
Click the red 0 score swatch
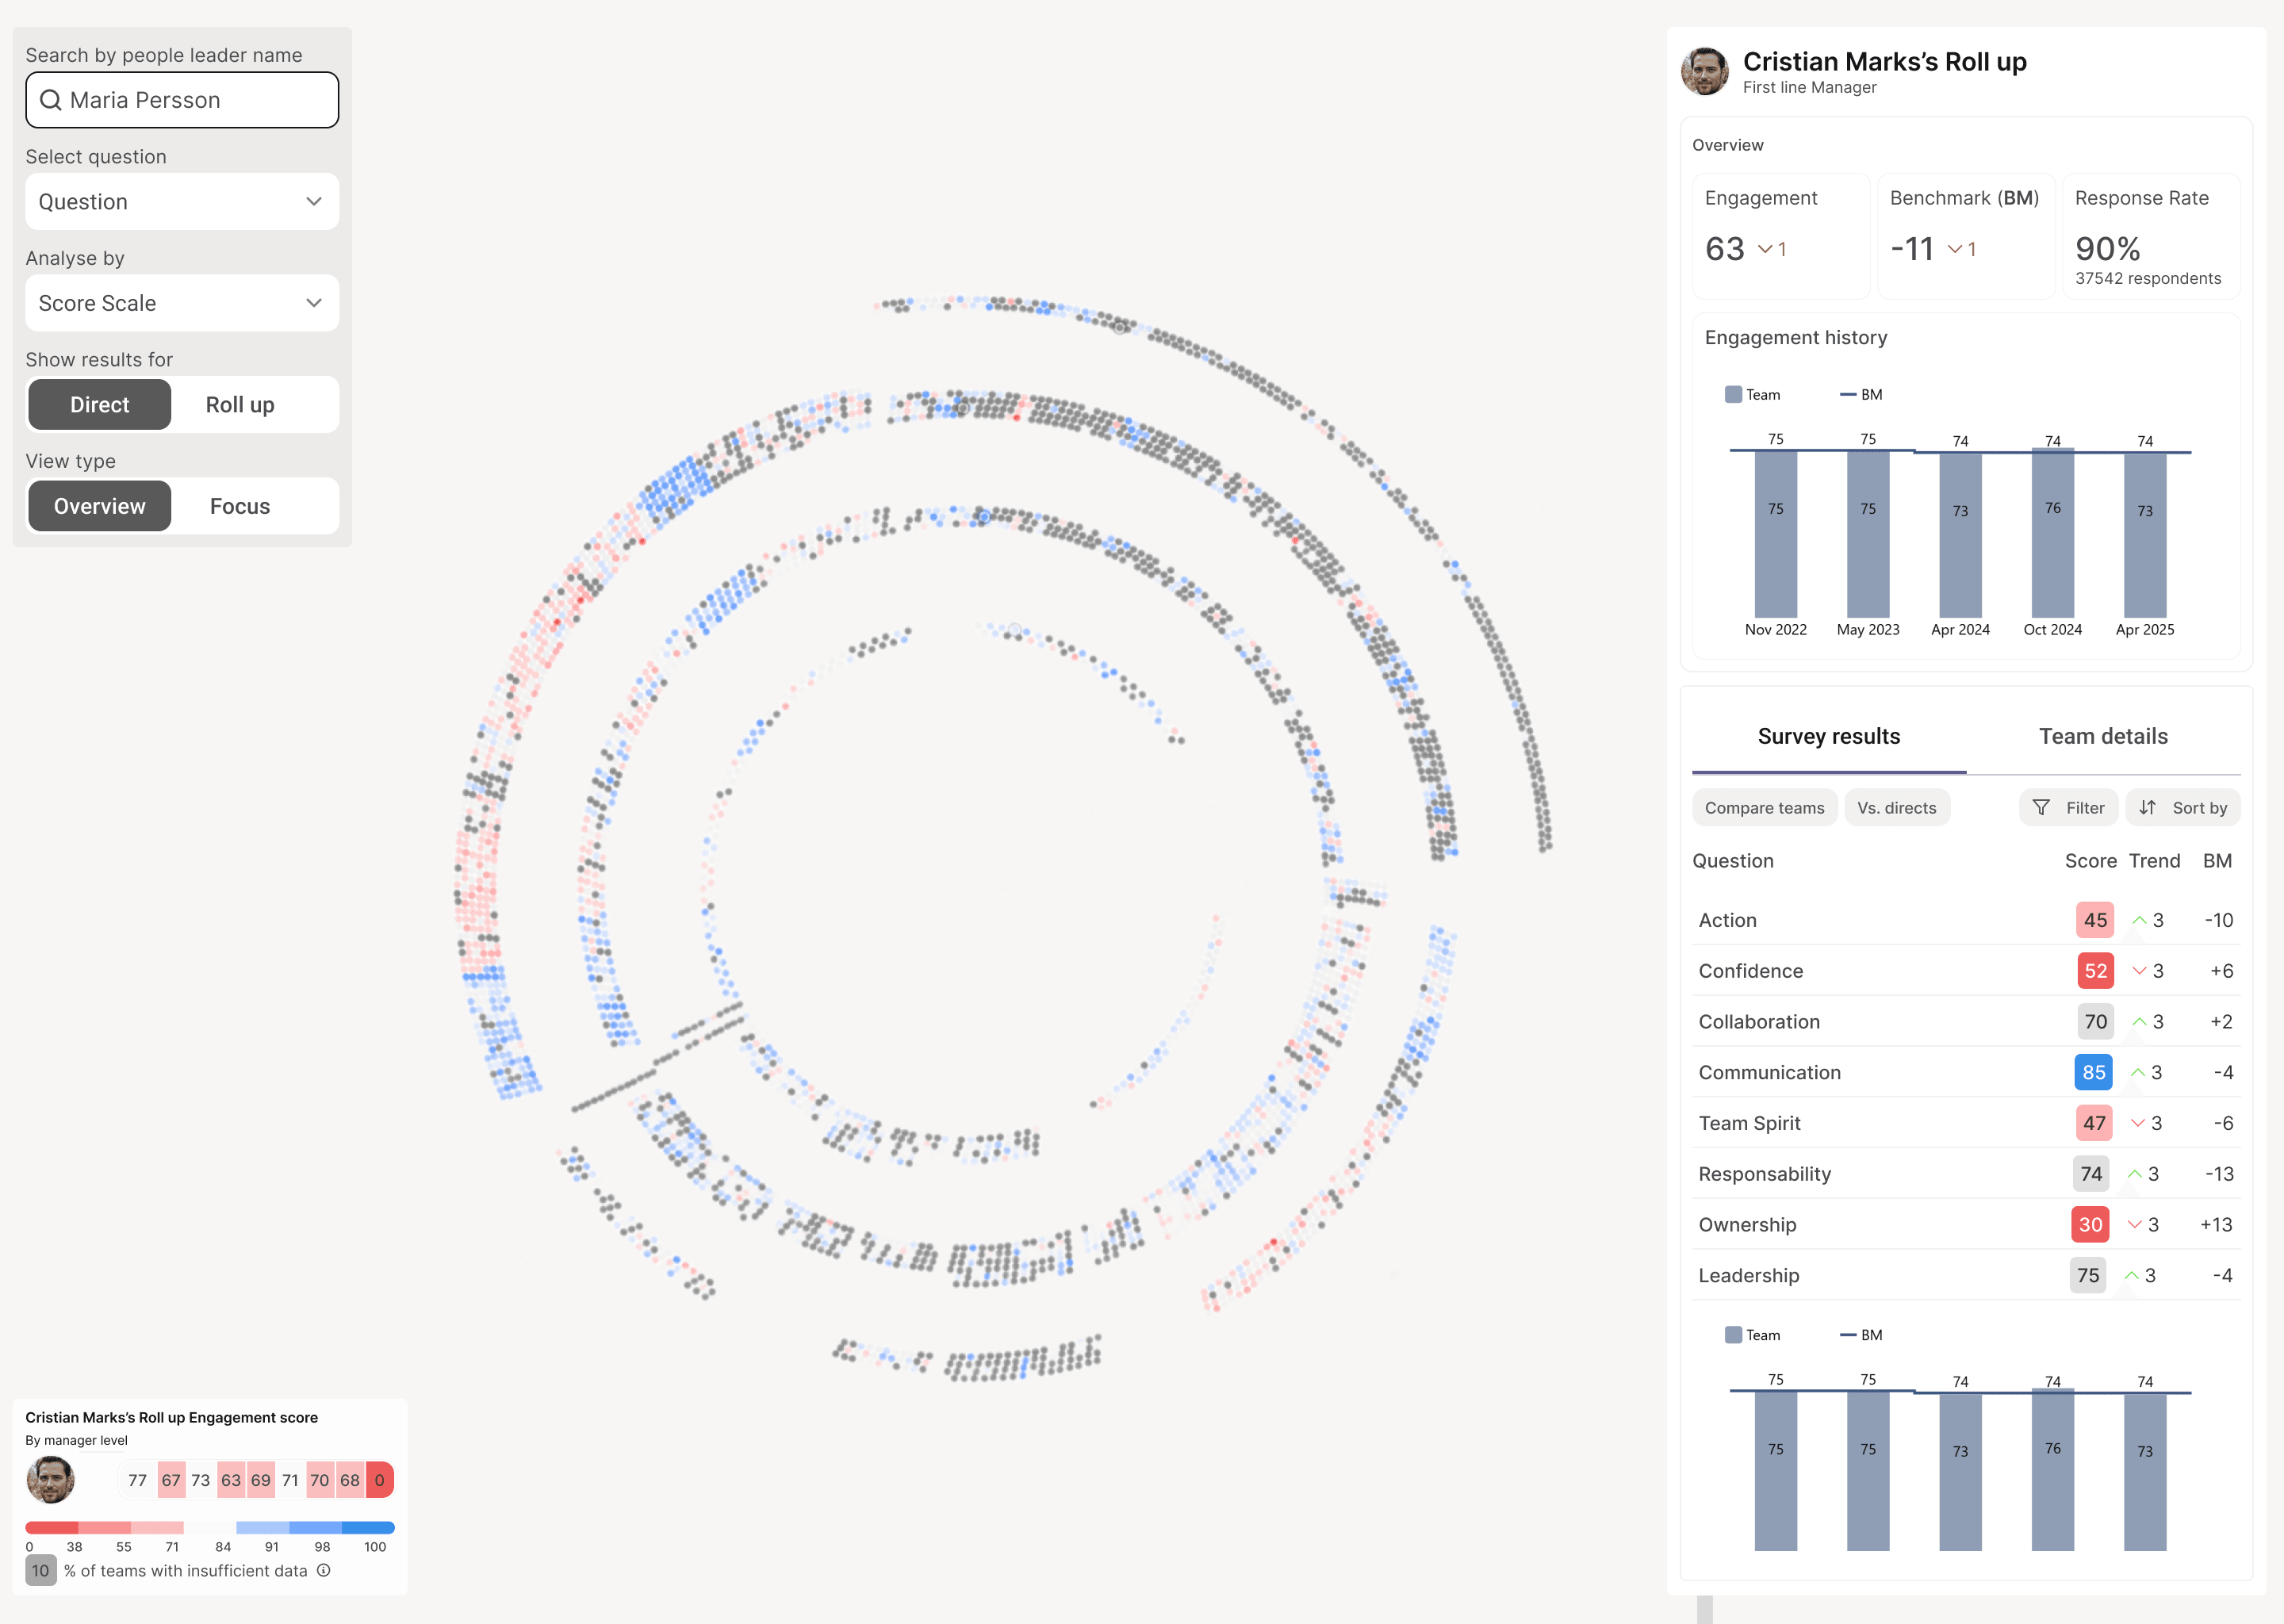[379, 1480]
